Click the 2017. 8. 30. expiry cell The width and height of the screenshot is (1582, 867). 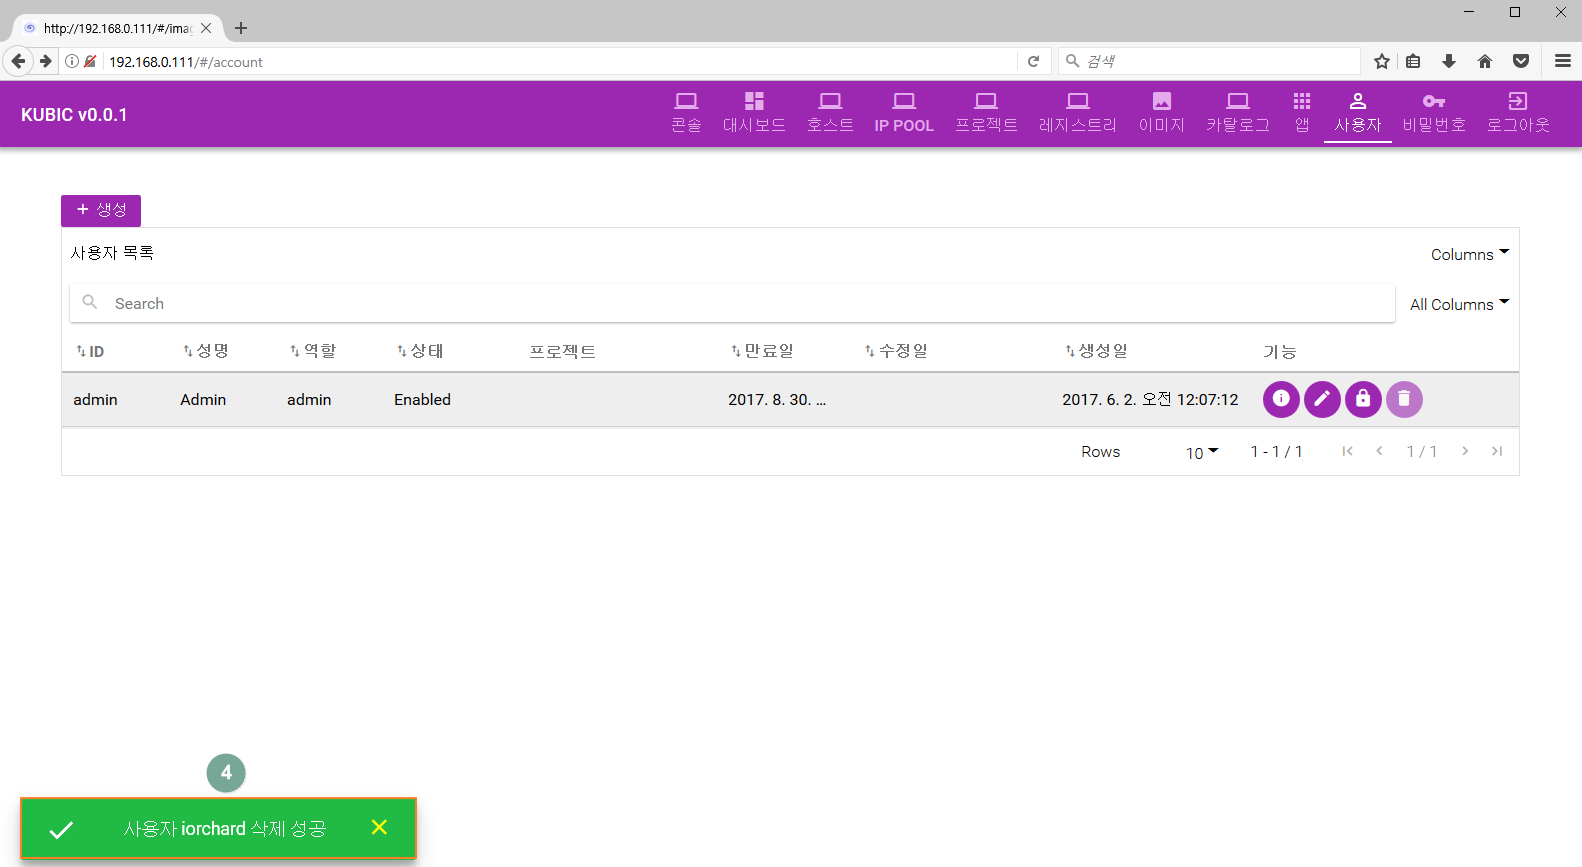tap(777, 399)
